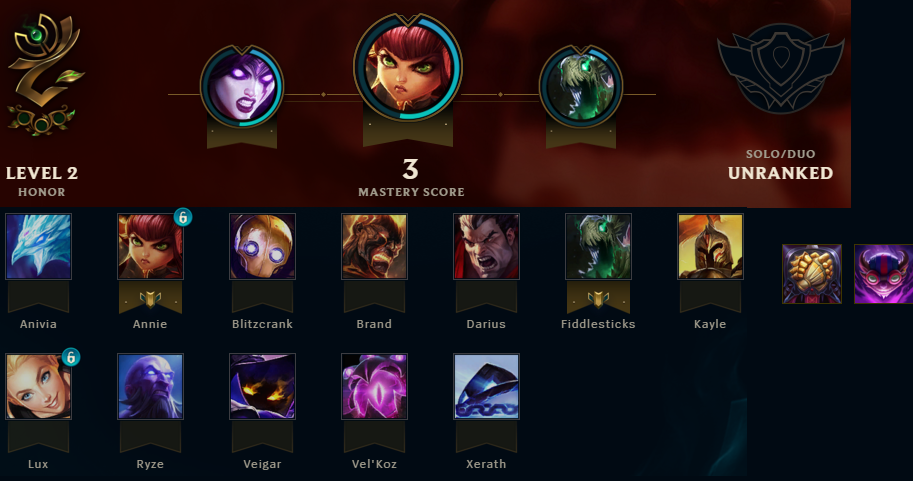Click the golden gauntlet icon on right

pyautogui.click(x=812, y=274)
